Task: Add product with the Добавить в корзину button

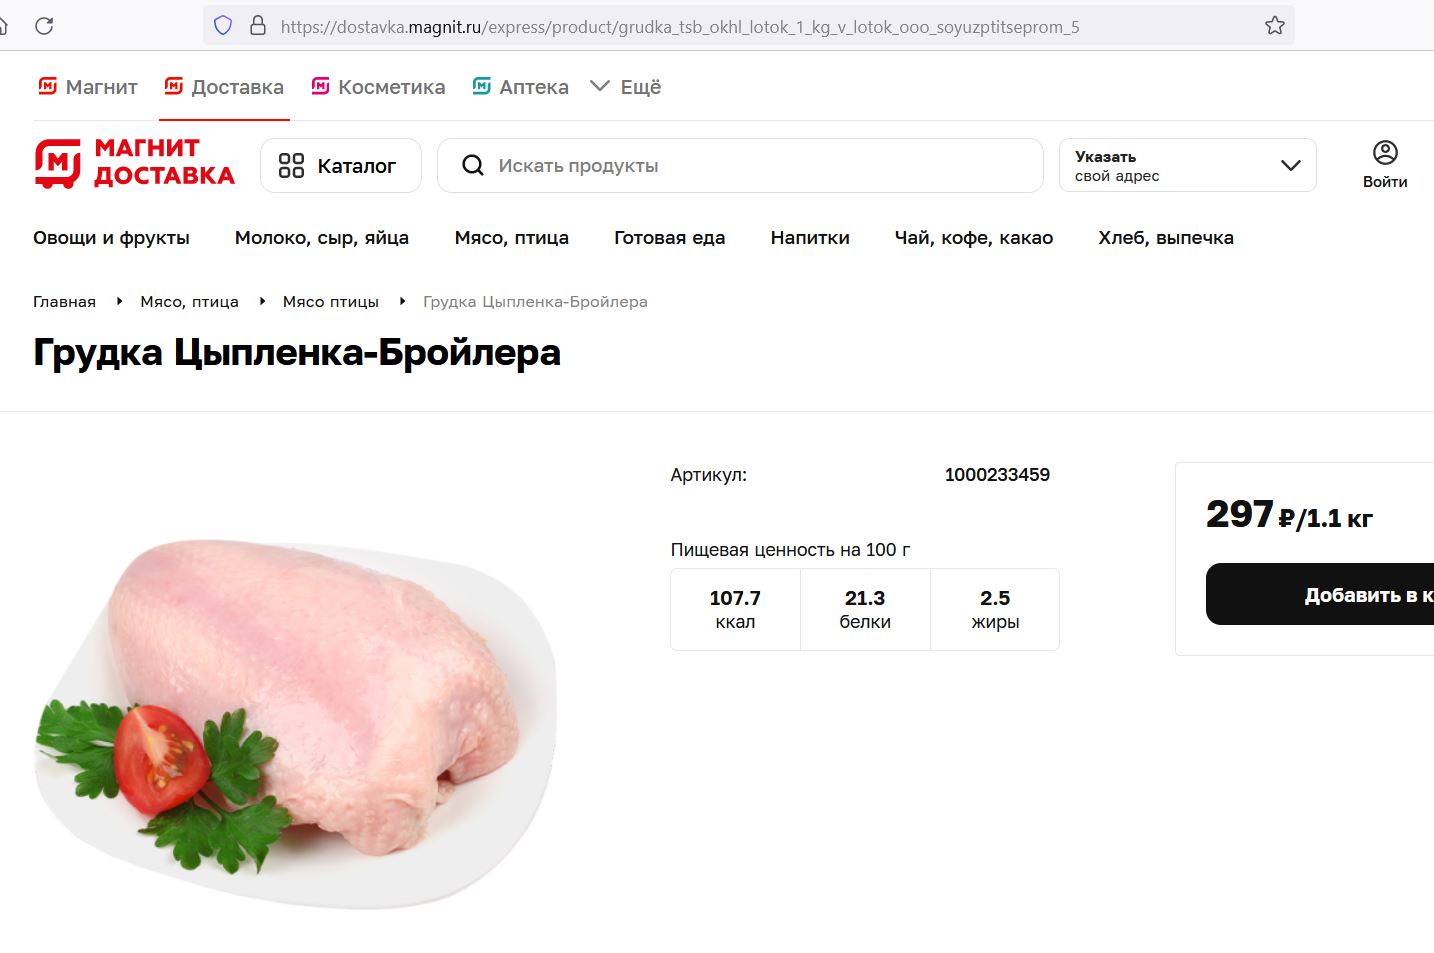Action: pyautogui.click(x=1320, y=594)
